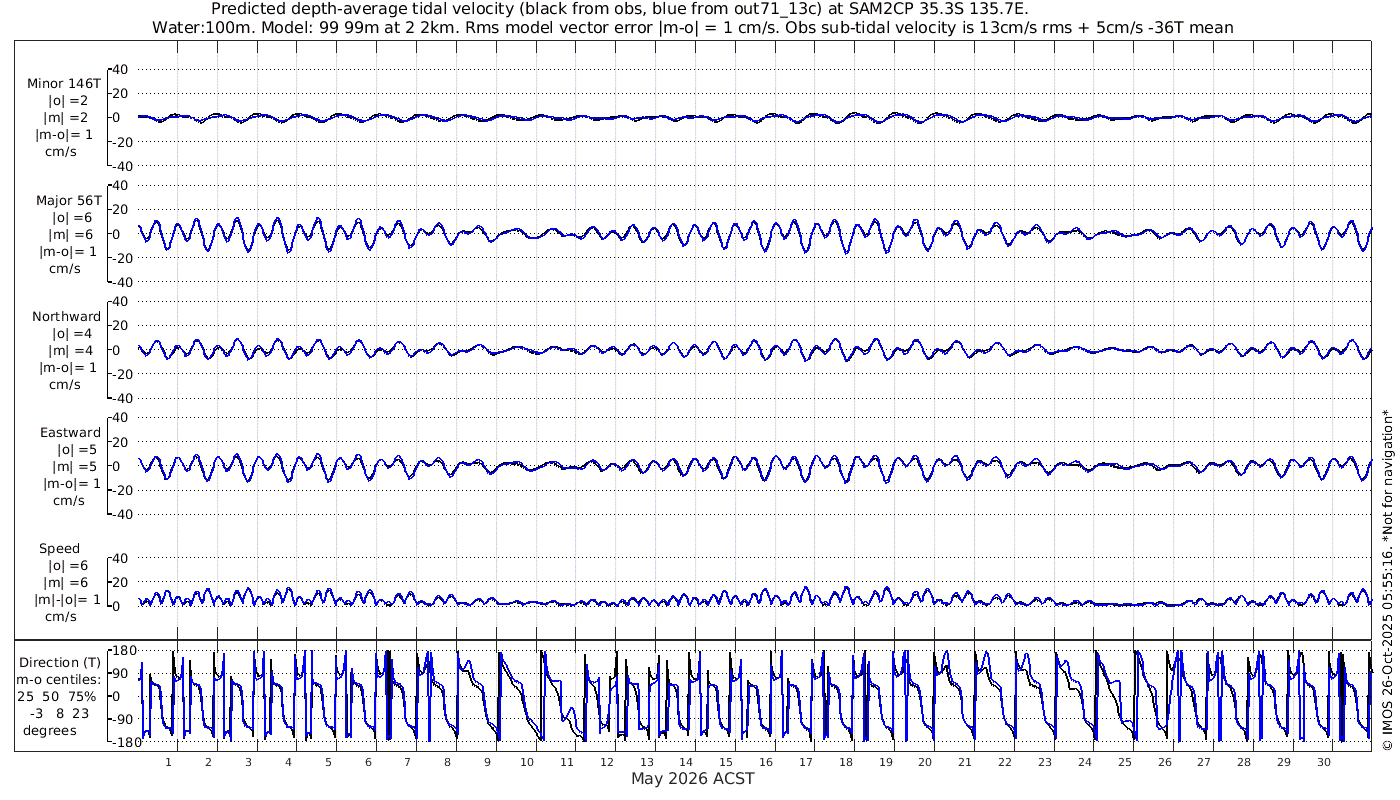Select the "cm/s" unit under Major 56T
The width and height of the screenshot is (1400, 800).
pos(66,268)
